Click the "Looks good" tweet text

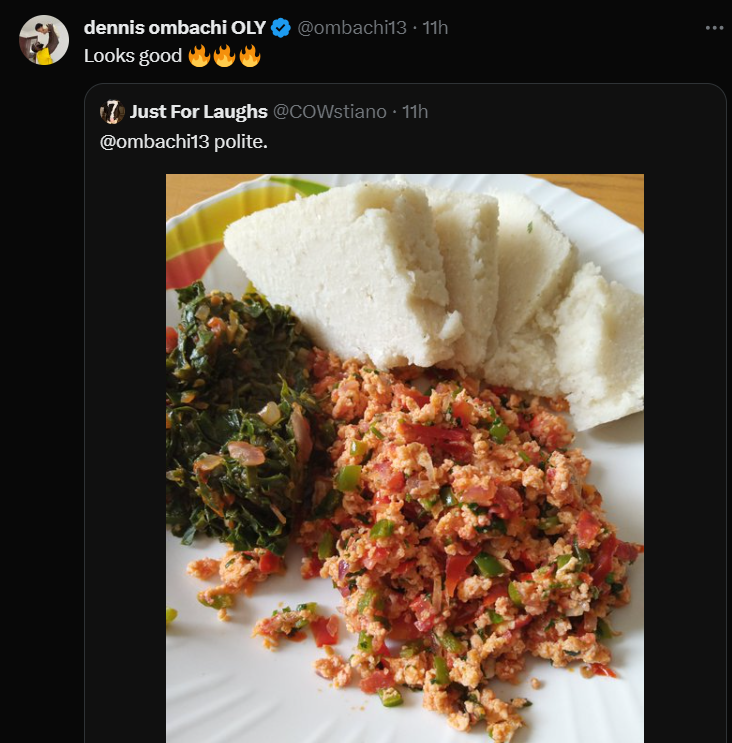[x=132, y=56]
